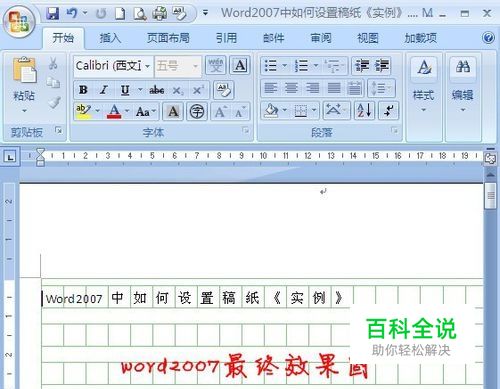Run spelling and grammar check icon

[x=180, y=14]
